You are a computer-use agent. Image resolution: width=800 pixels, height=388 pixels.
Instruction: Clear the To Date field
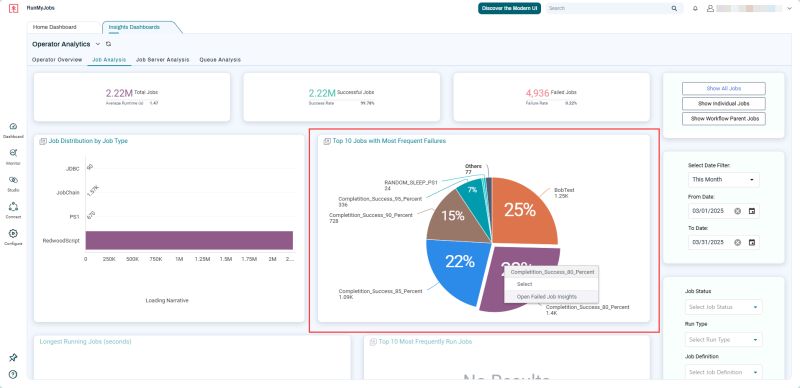pos(737,242)
